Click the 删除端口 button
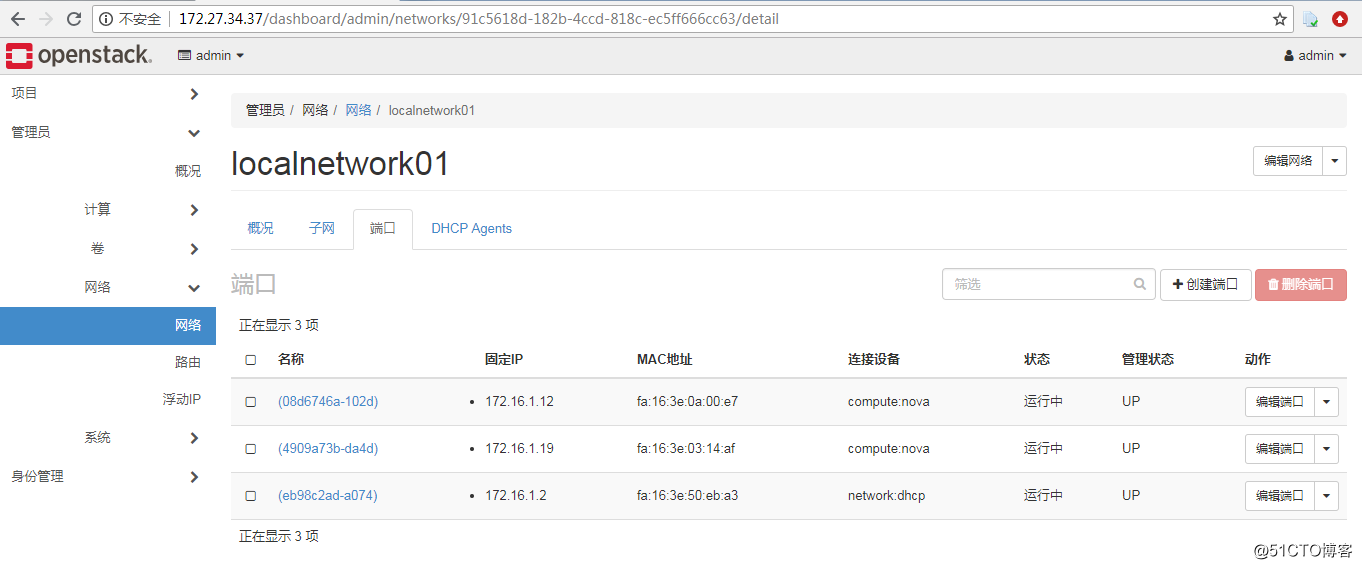 coord(1301,284)
